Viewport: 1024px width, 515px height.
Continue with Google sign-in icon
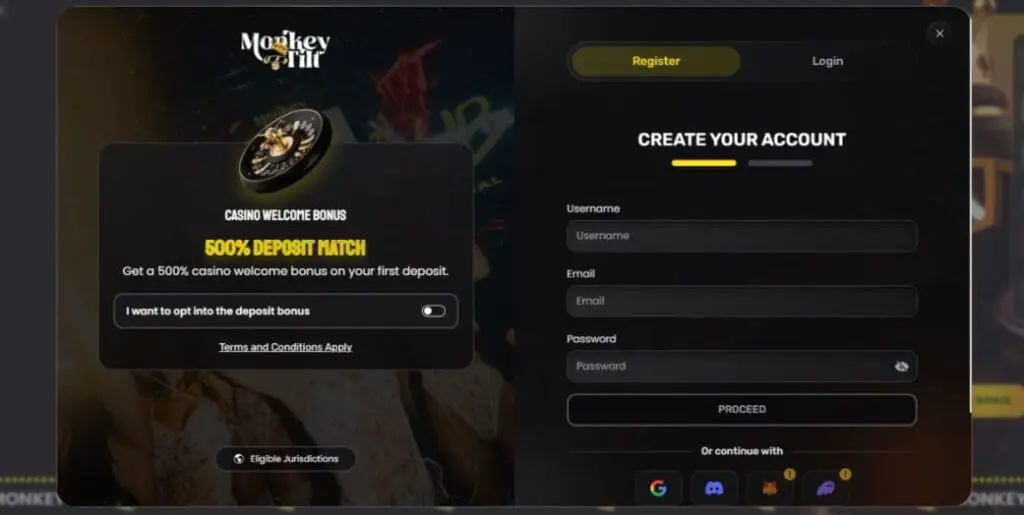coord(658,488)
